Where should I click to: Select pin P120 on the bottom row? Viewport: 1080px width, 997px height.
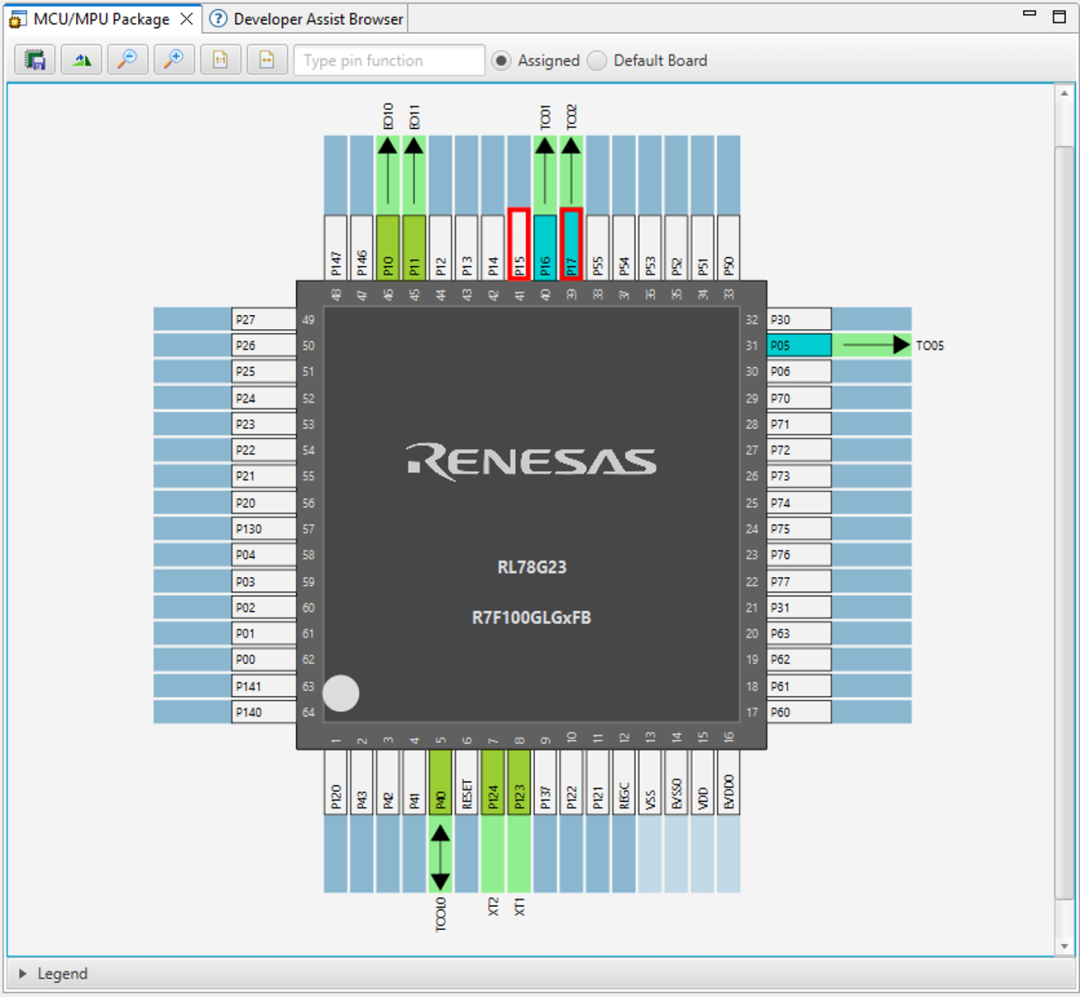(x=335, y=782)
